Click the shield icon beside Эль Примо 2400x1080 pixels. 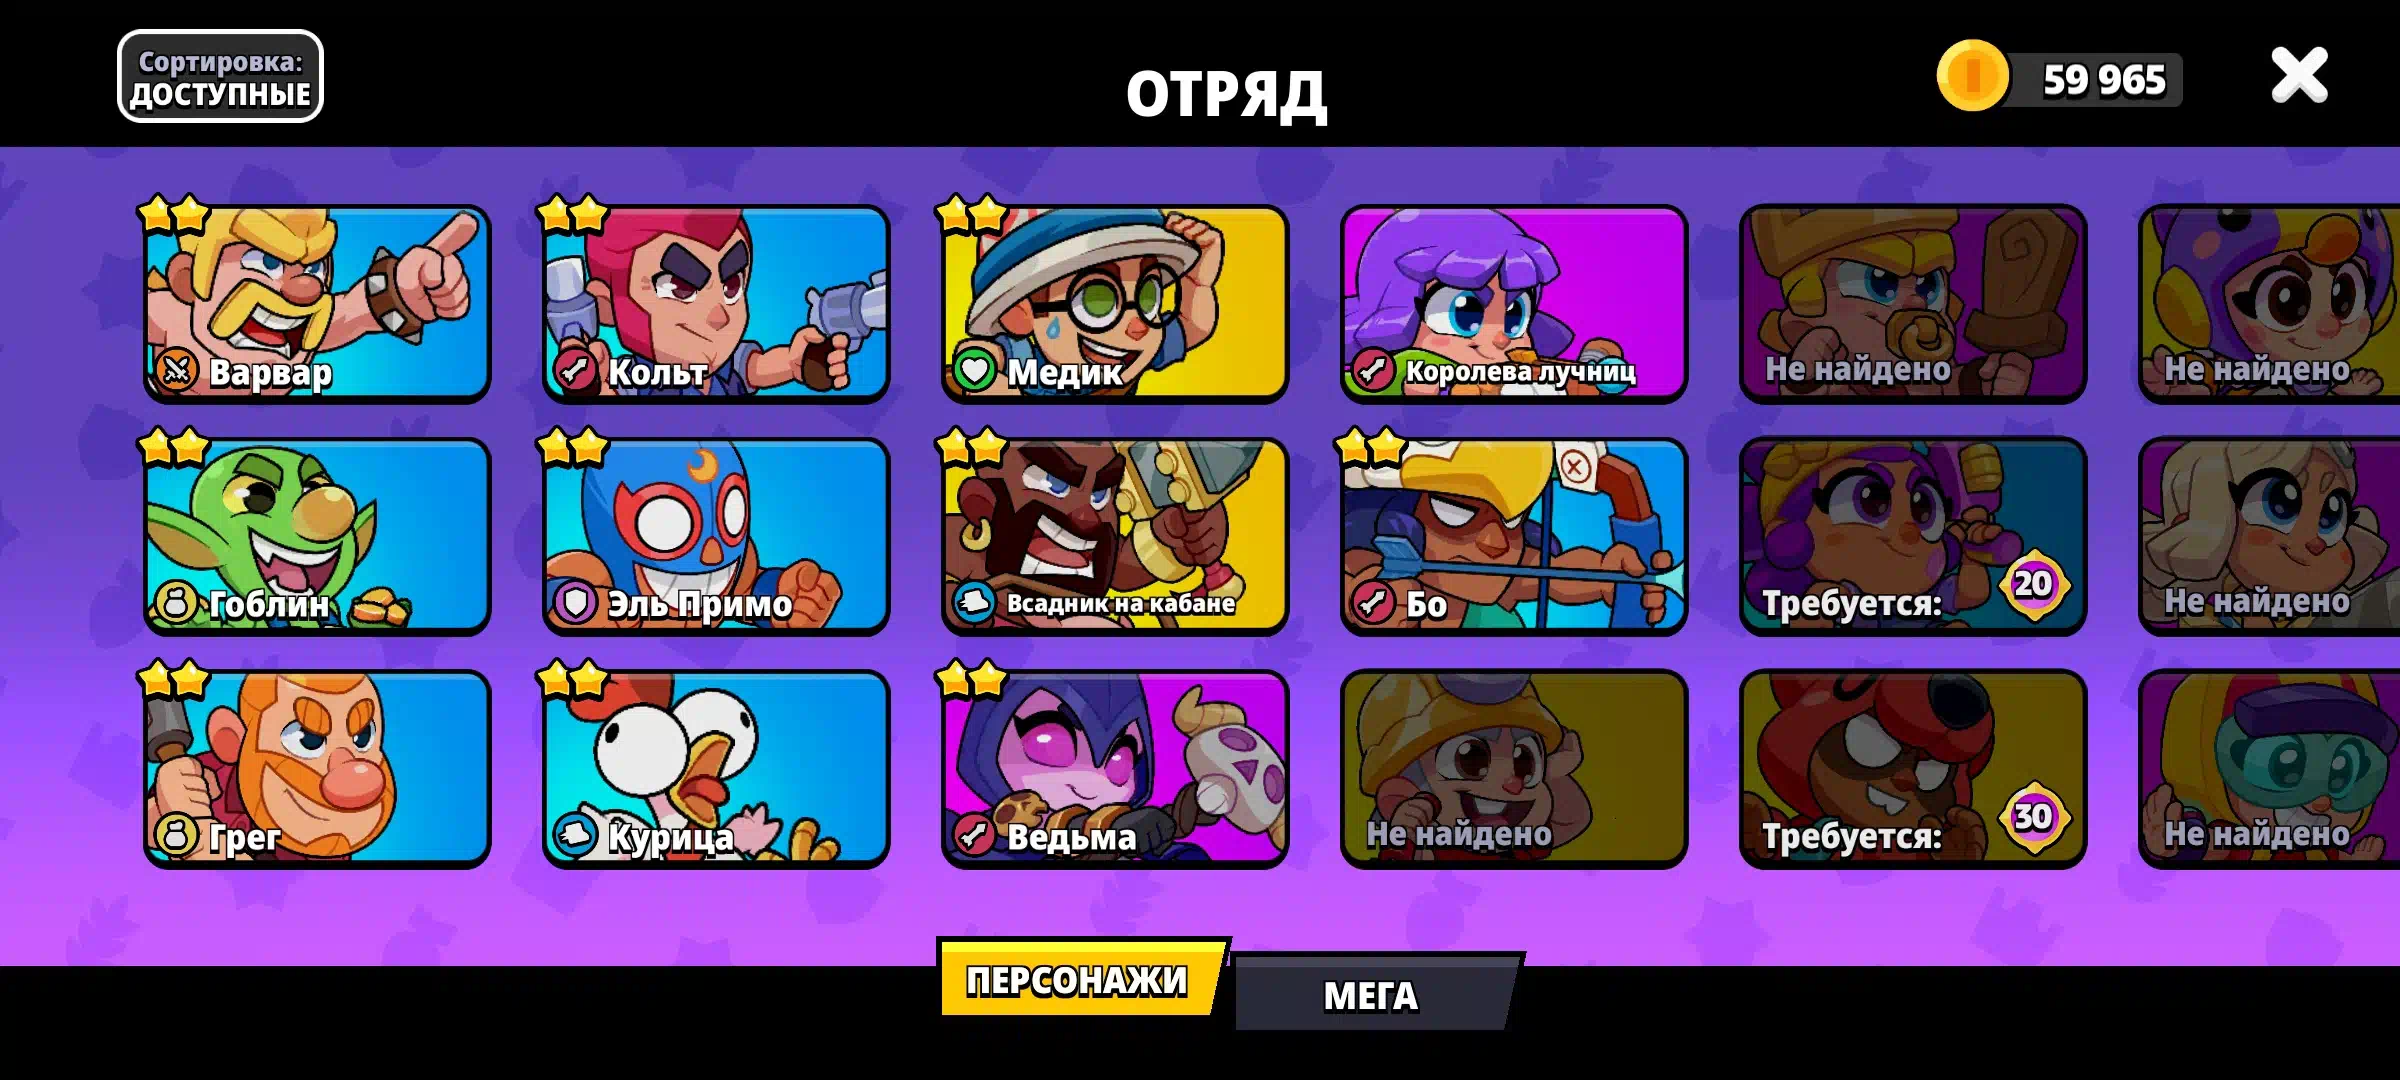click(575, 603)
